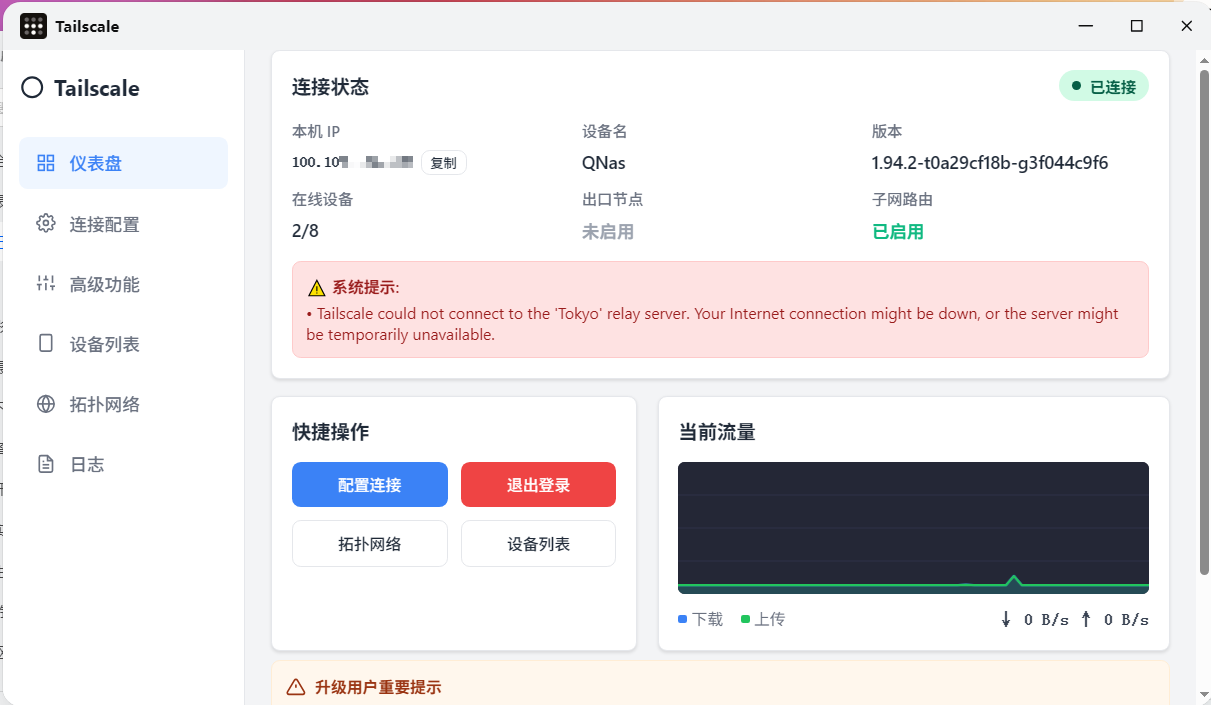Switch to the 高级功能 page
The image size is (1211, 705).
(104, 284)
